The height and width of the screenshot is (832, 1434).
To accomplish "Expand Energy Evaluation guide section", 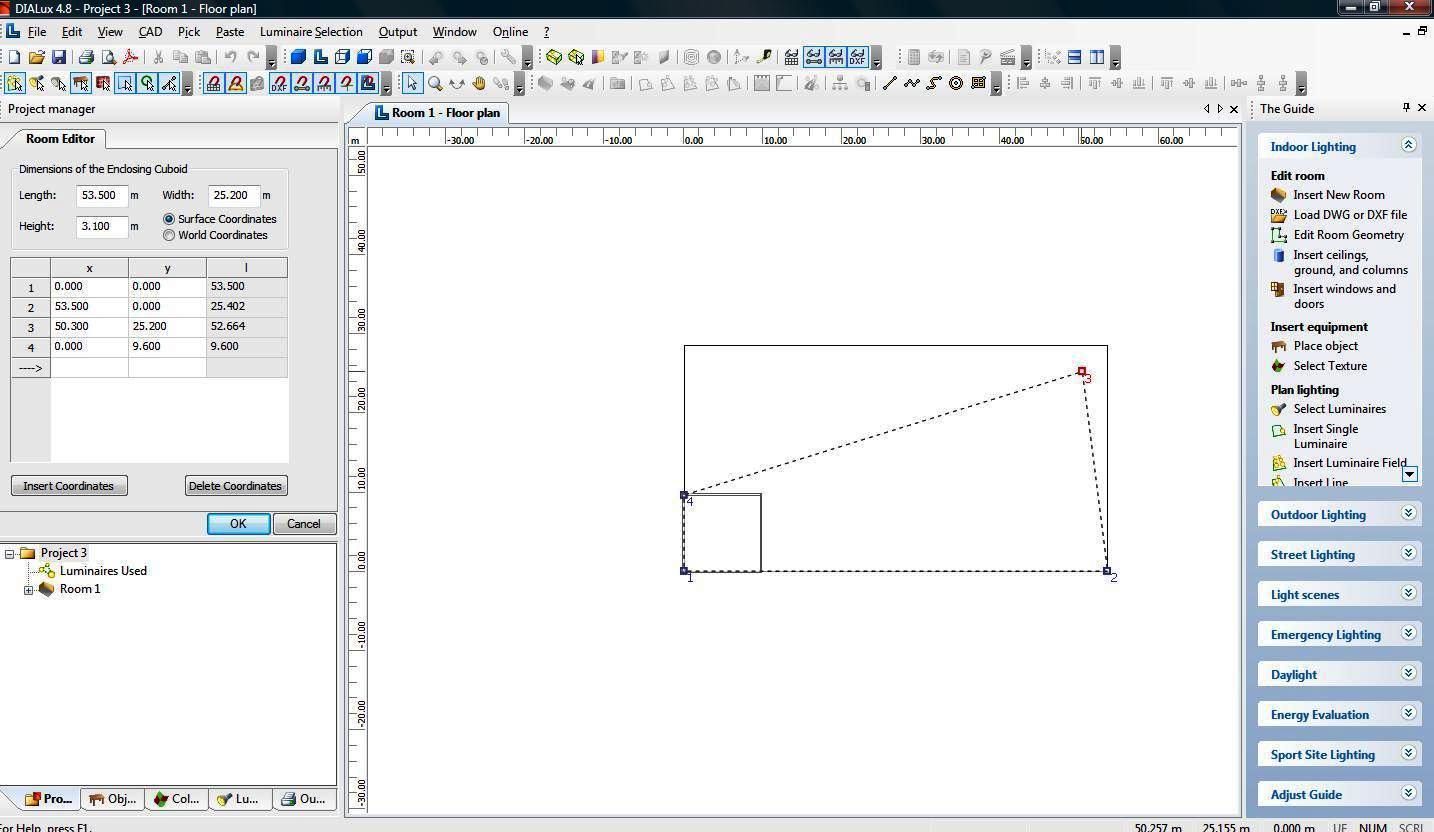I will [x=1409, y=713].
